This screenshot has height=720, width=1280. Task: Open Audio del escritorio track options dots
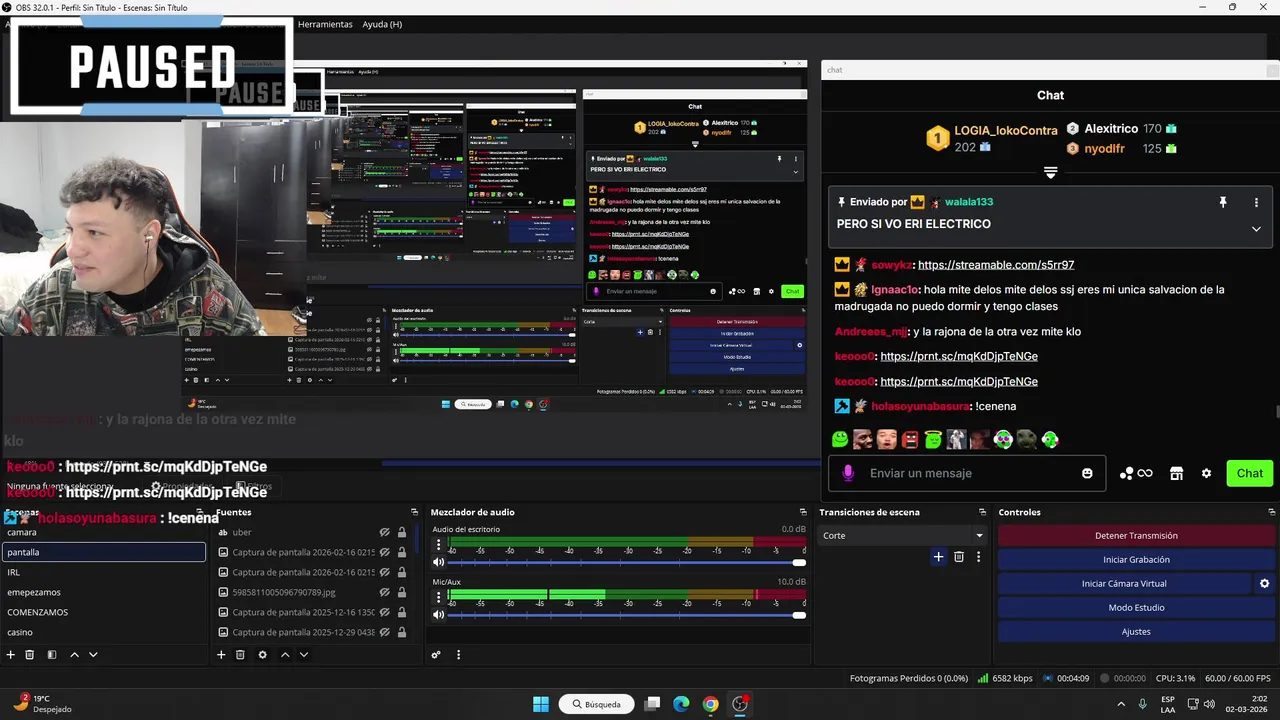(x=438, y=546)
